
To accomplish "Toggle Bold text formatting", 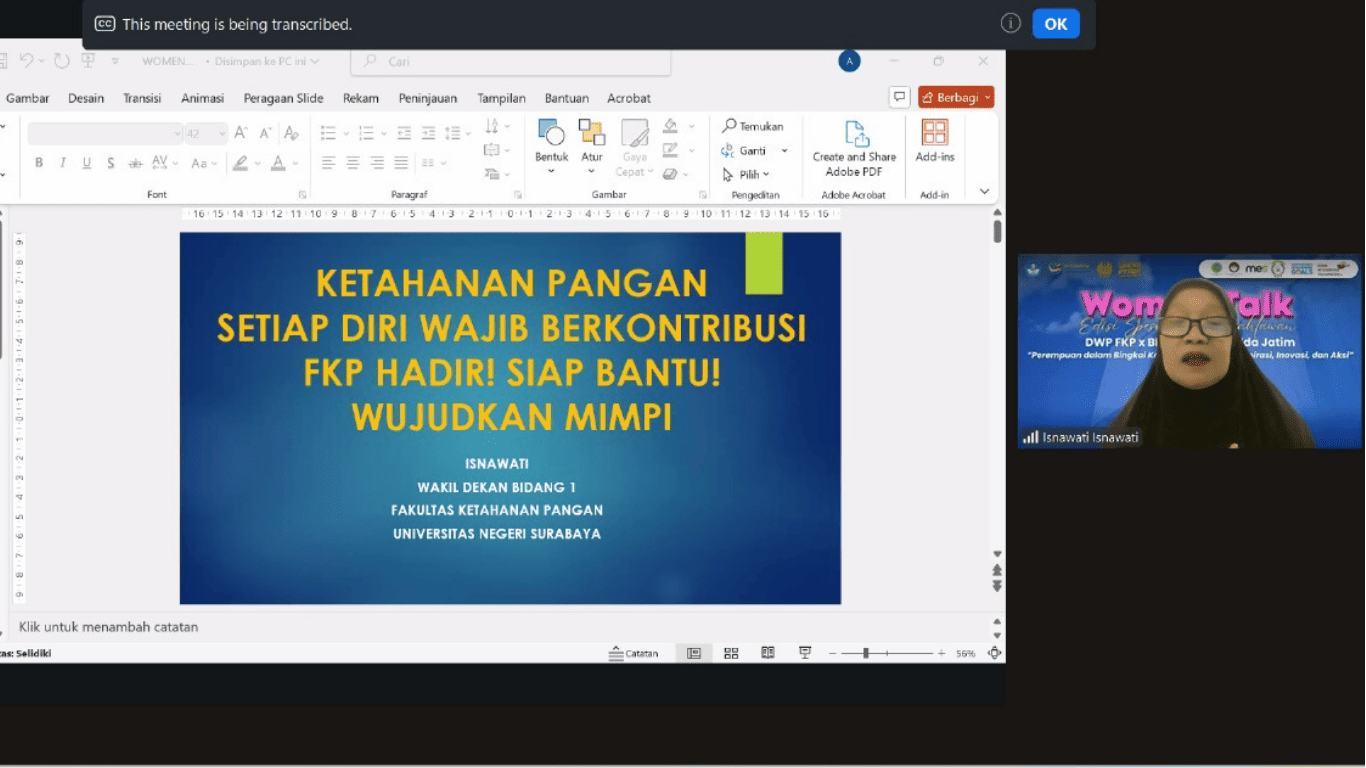I will click(39, 163).
